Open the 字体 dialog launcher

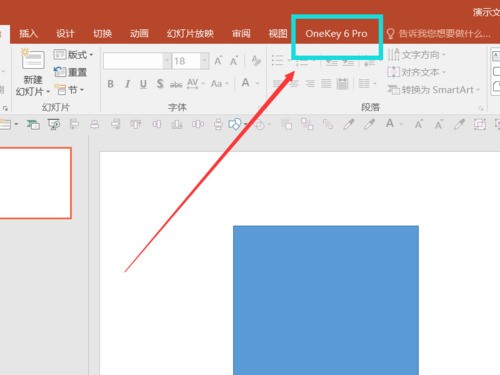pos(260,108)
